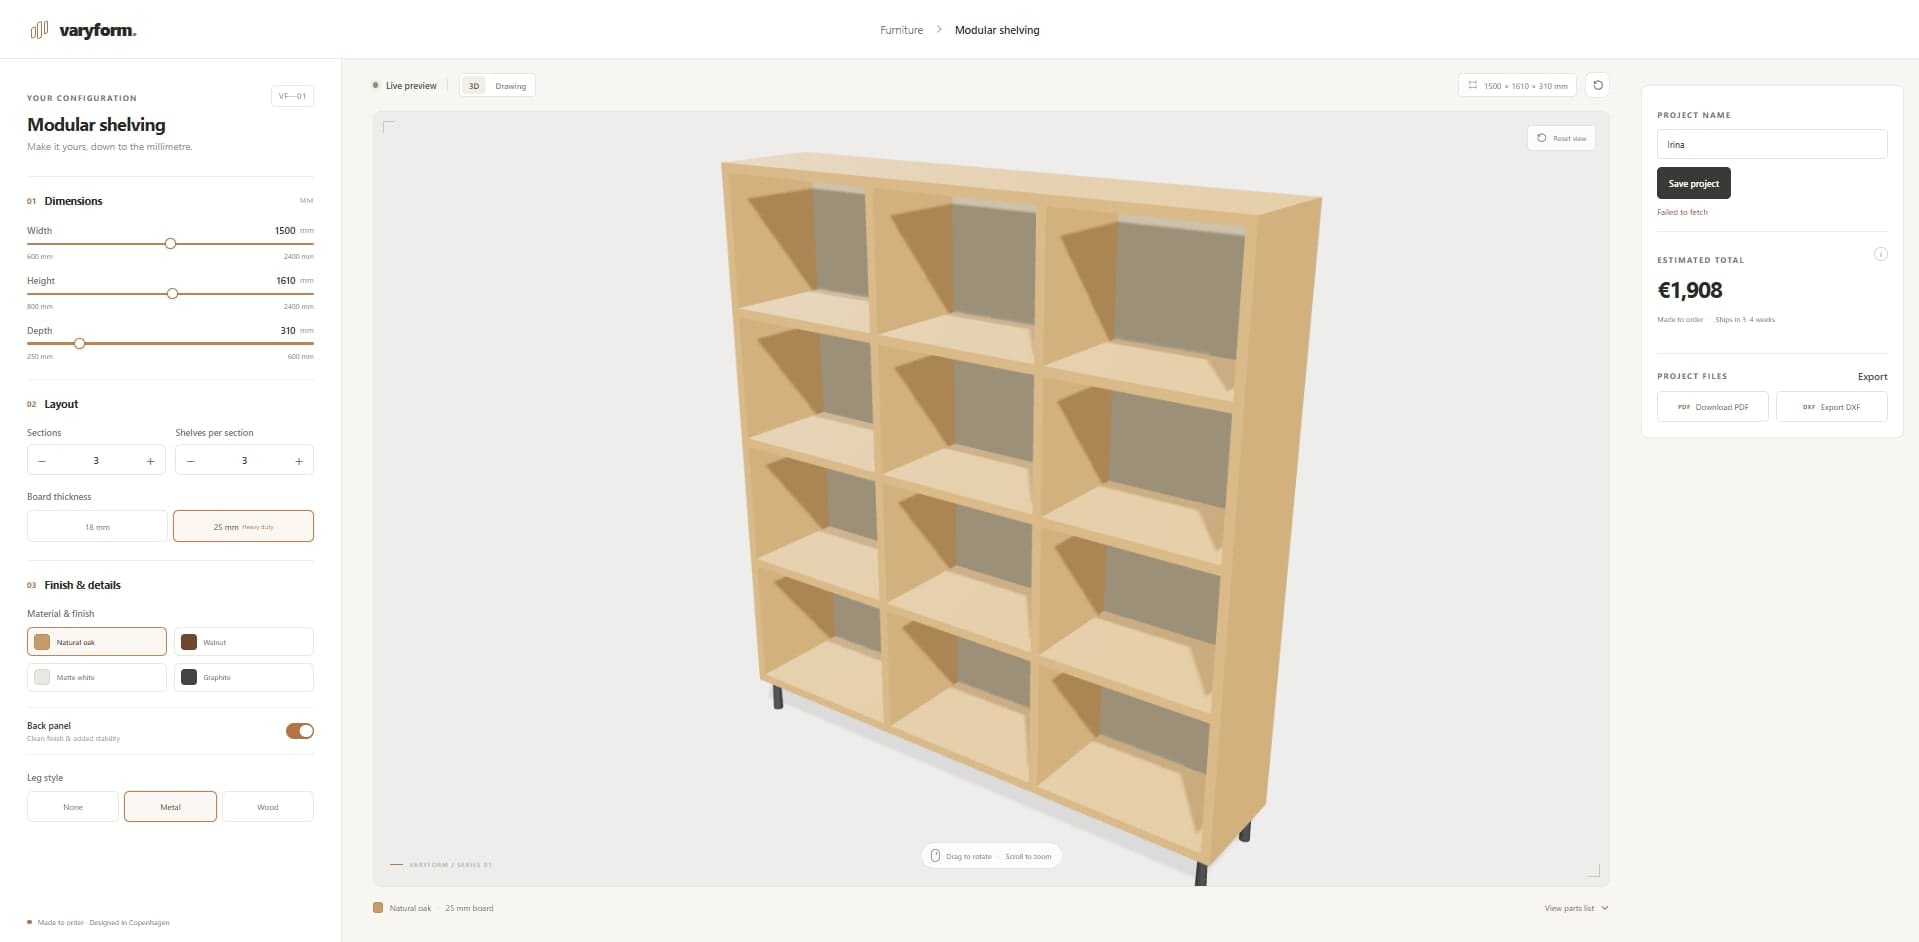Image resolution: width=1919 pixels, height=942 pixels.
Task: Click the Reset view button
Action: point(1561,138)
